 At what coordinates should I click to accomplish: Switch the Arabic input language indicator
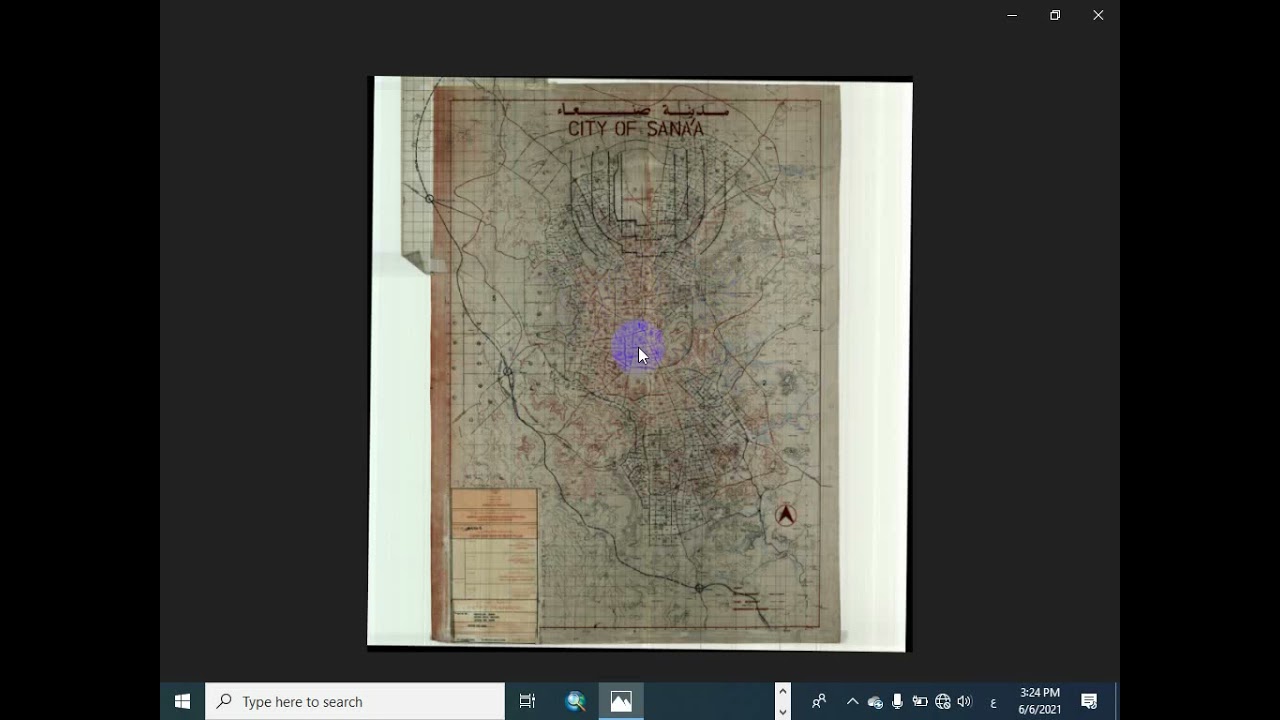coord(992,702)
